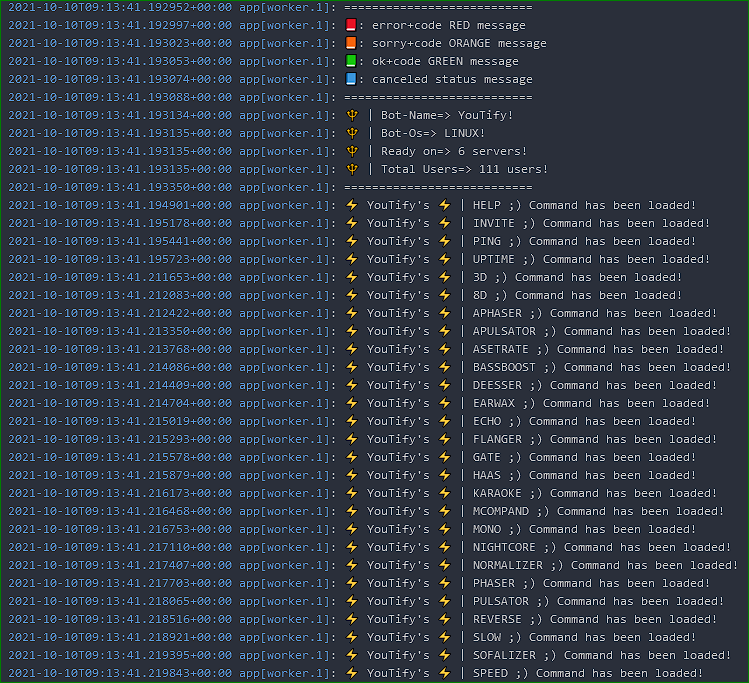Click the PULSATOR command name
Screen dimensions: 749x683
click(501, 601)
